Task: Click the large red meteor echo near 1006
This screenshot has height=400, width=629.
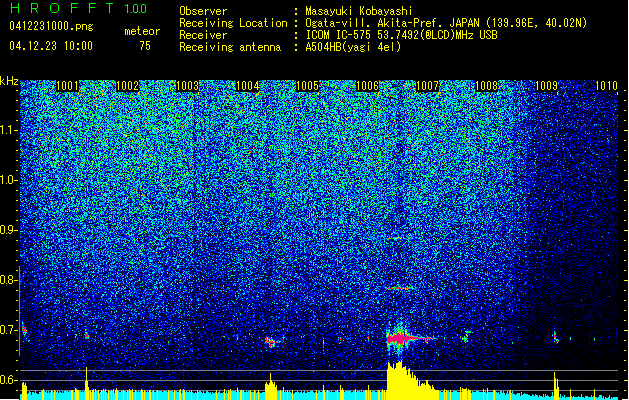Action: [405, 338]
